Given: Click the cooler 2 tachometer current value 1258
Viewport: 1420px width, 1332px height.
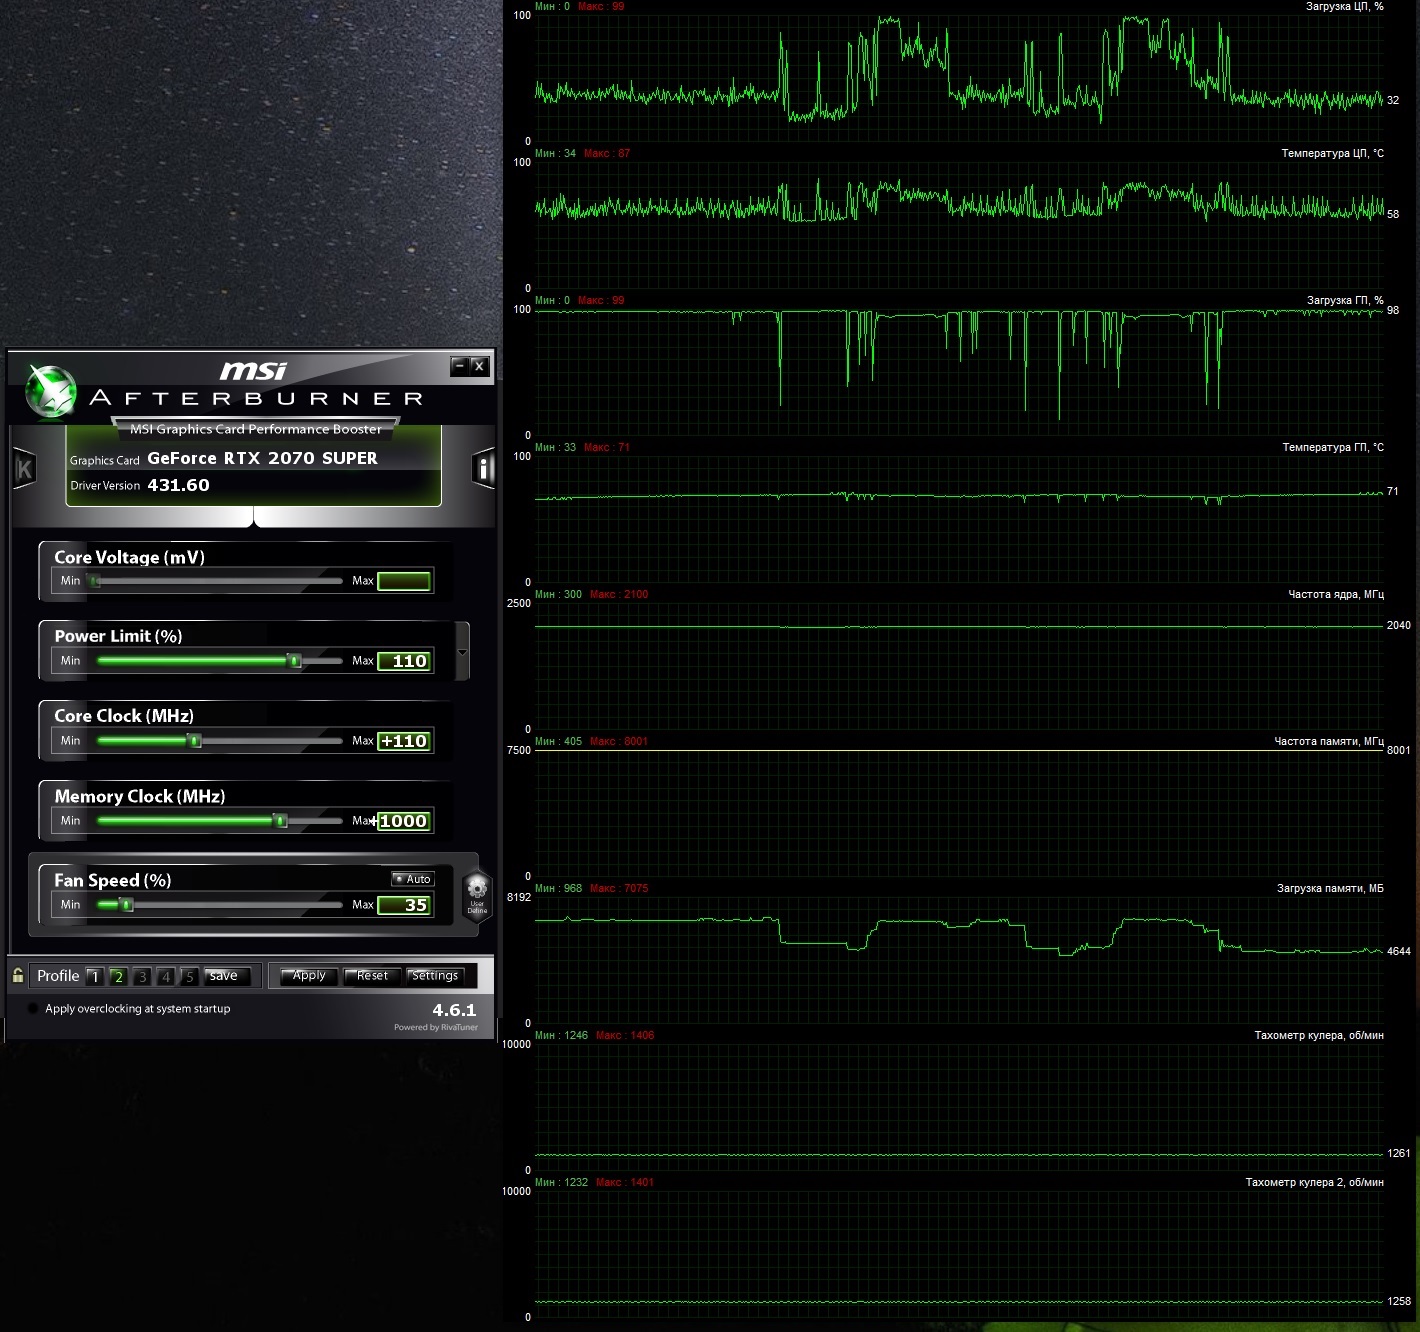Looking at the screenshot, I should coord(1399,1302).
